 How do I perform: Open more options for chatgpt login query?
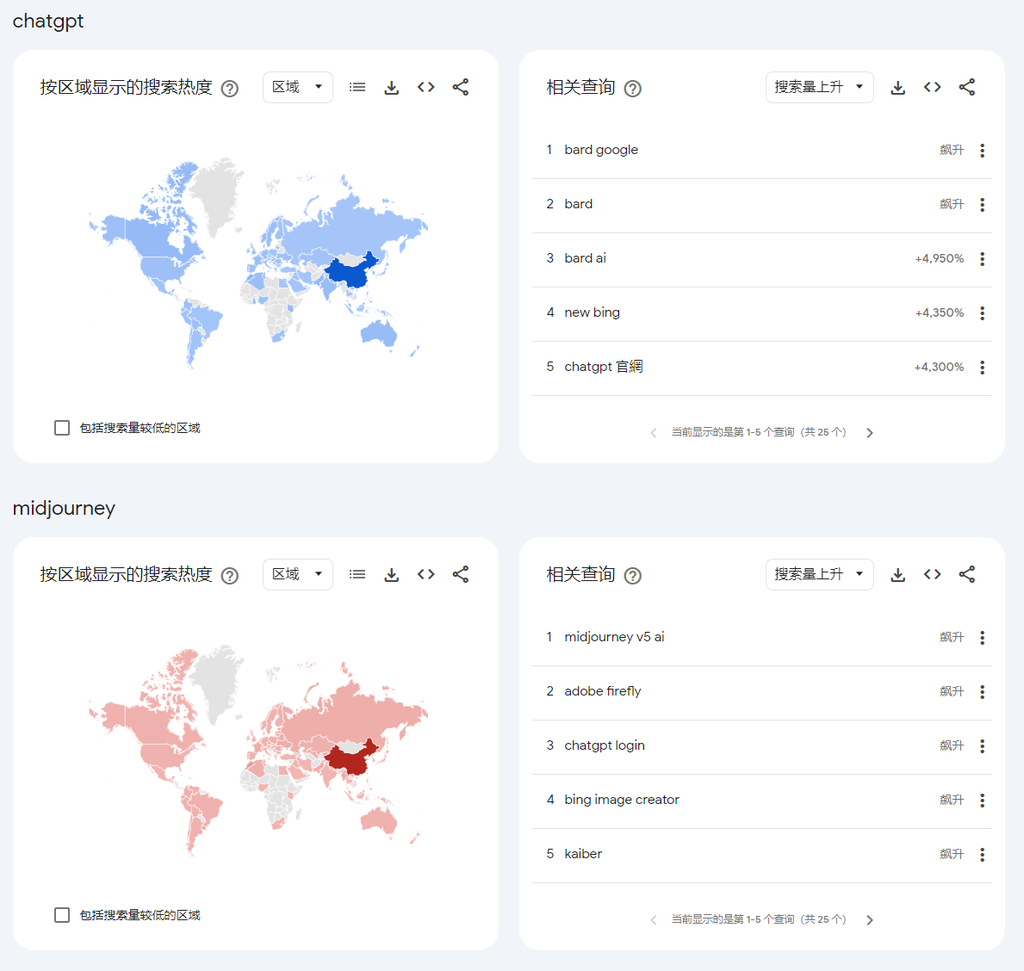(982, 746)
